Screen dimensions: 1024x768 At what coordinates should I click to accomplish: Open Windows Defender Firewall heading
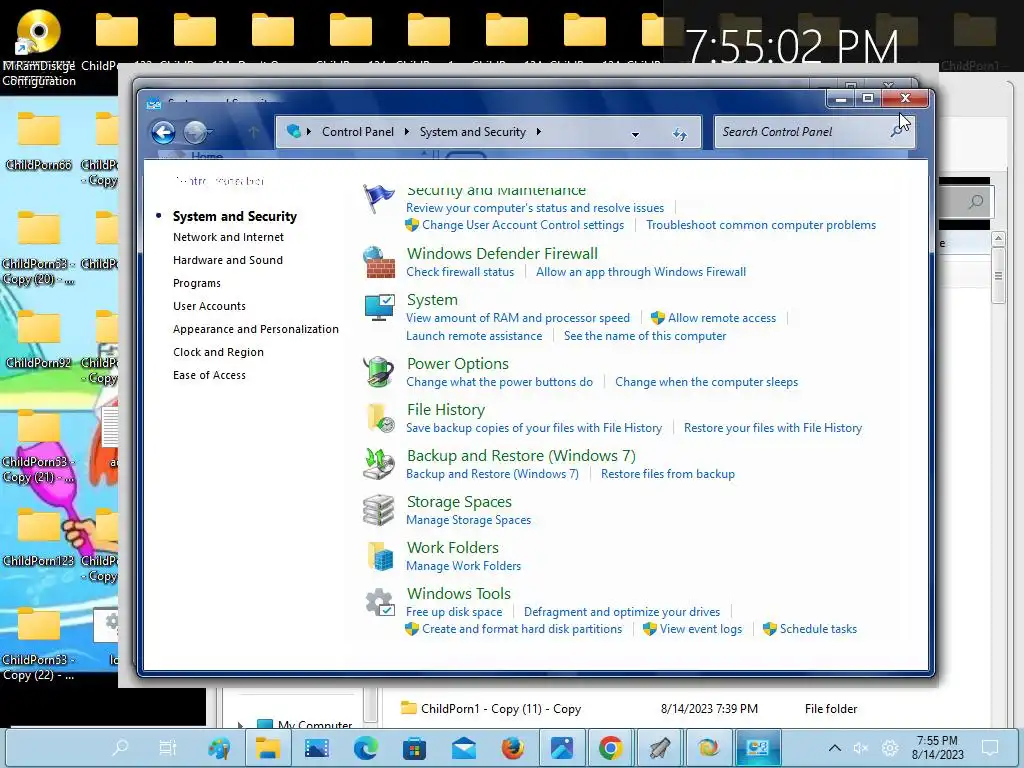pyautogui.click(x=502, y=253)
